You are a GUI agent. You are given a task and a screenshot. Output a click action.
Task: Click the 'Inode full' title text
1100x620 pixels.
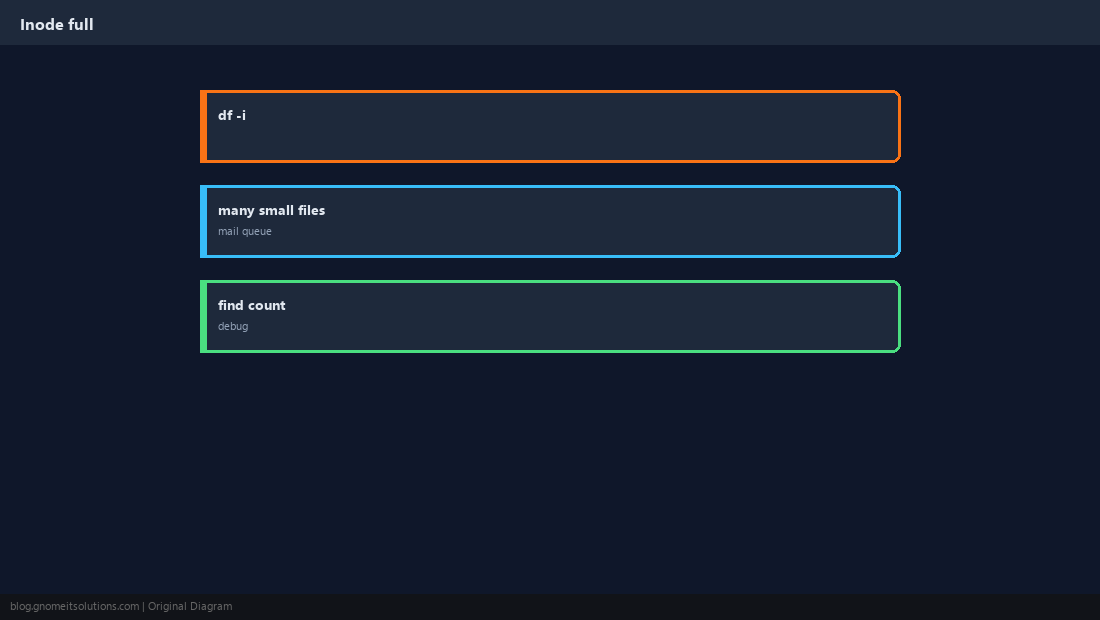(57, 25)
